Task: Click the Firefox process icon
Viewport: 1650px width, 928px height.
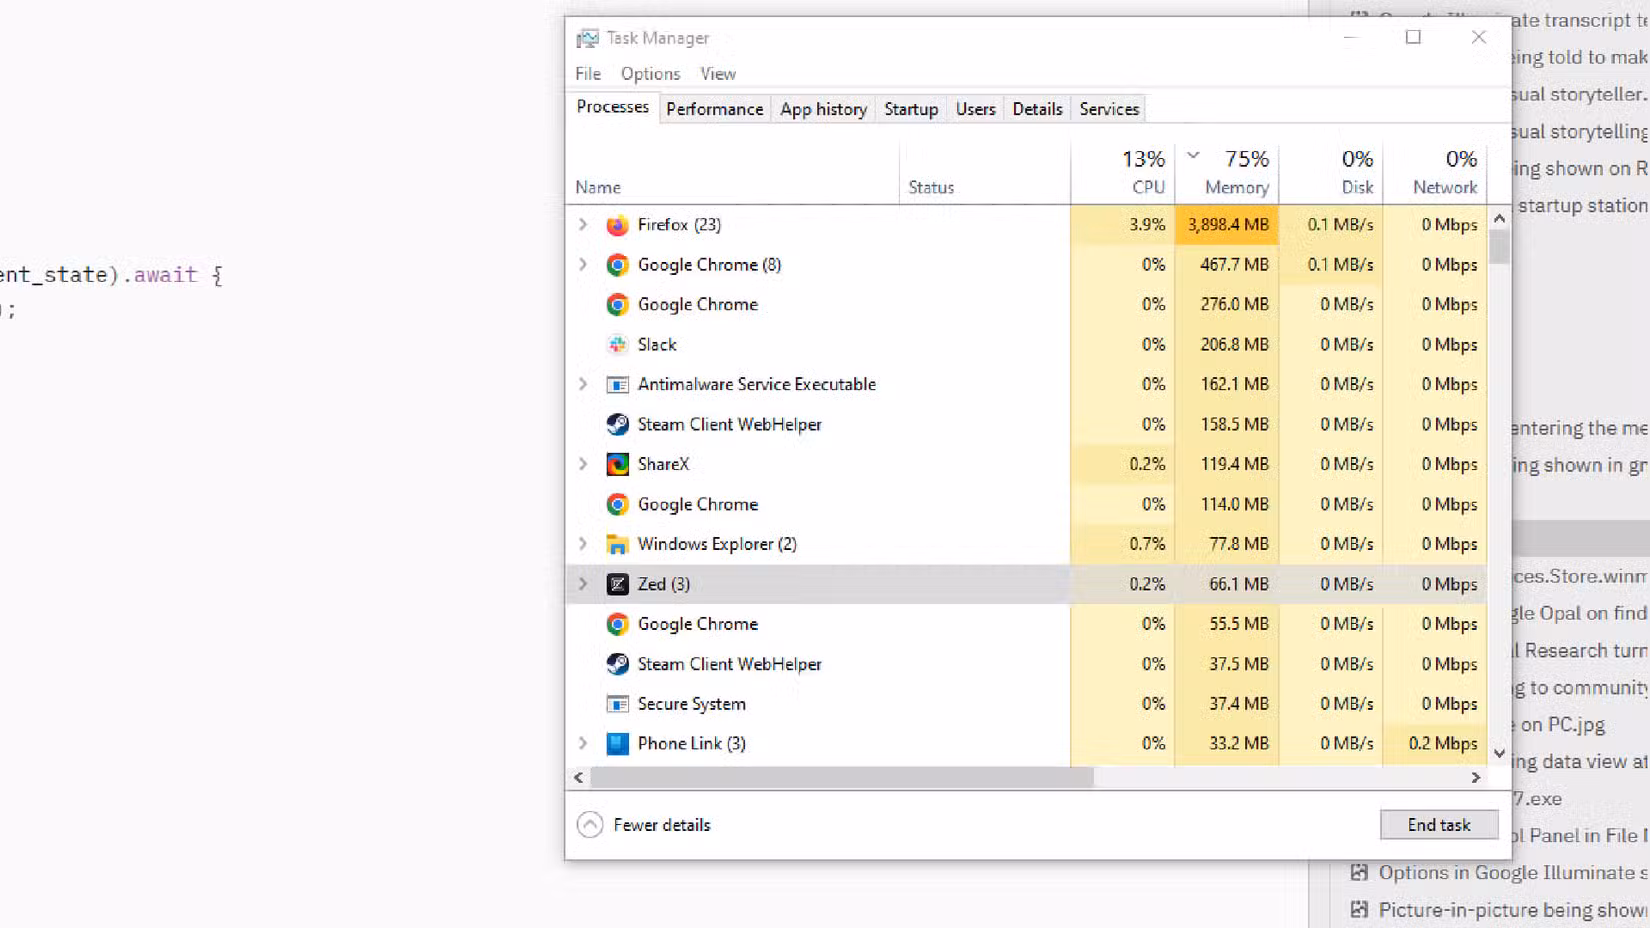Action: click(x=617, y=225)
